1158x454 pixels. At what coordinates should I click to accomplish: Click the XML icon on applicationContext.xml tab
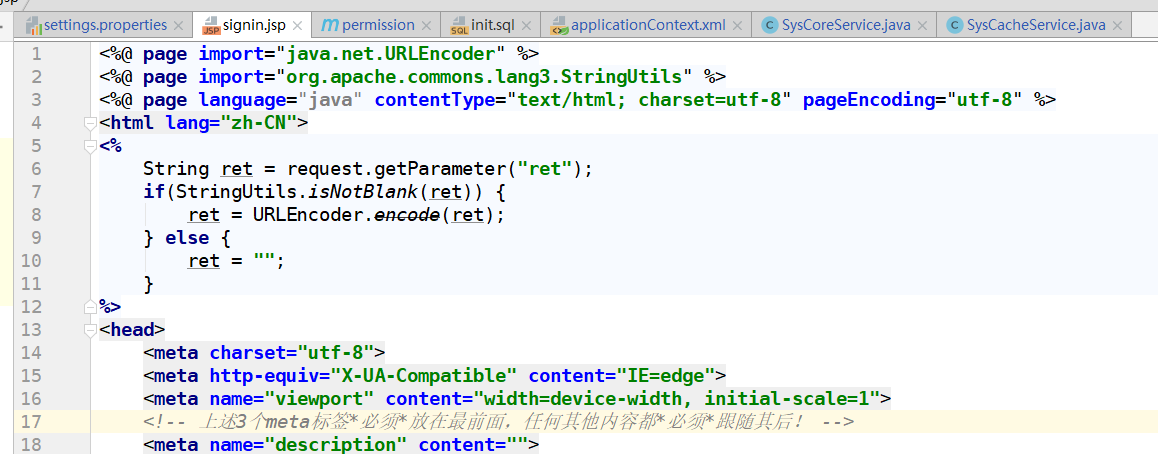click(557, 24)
